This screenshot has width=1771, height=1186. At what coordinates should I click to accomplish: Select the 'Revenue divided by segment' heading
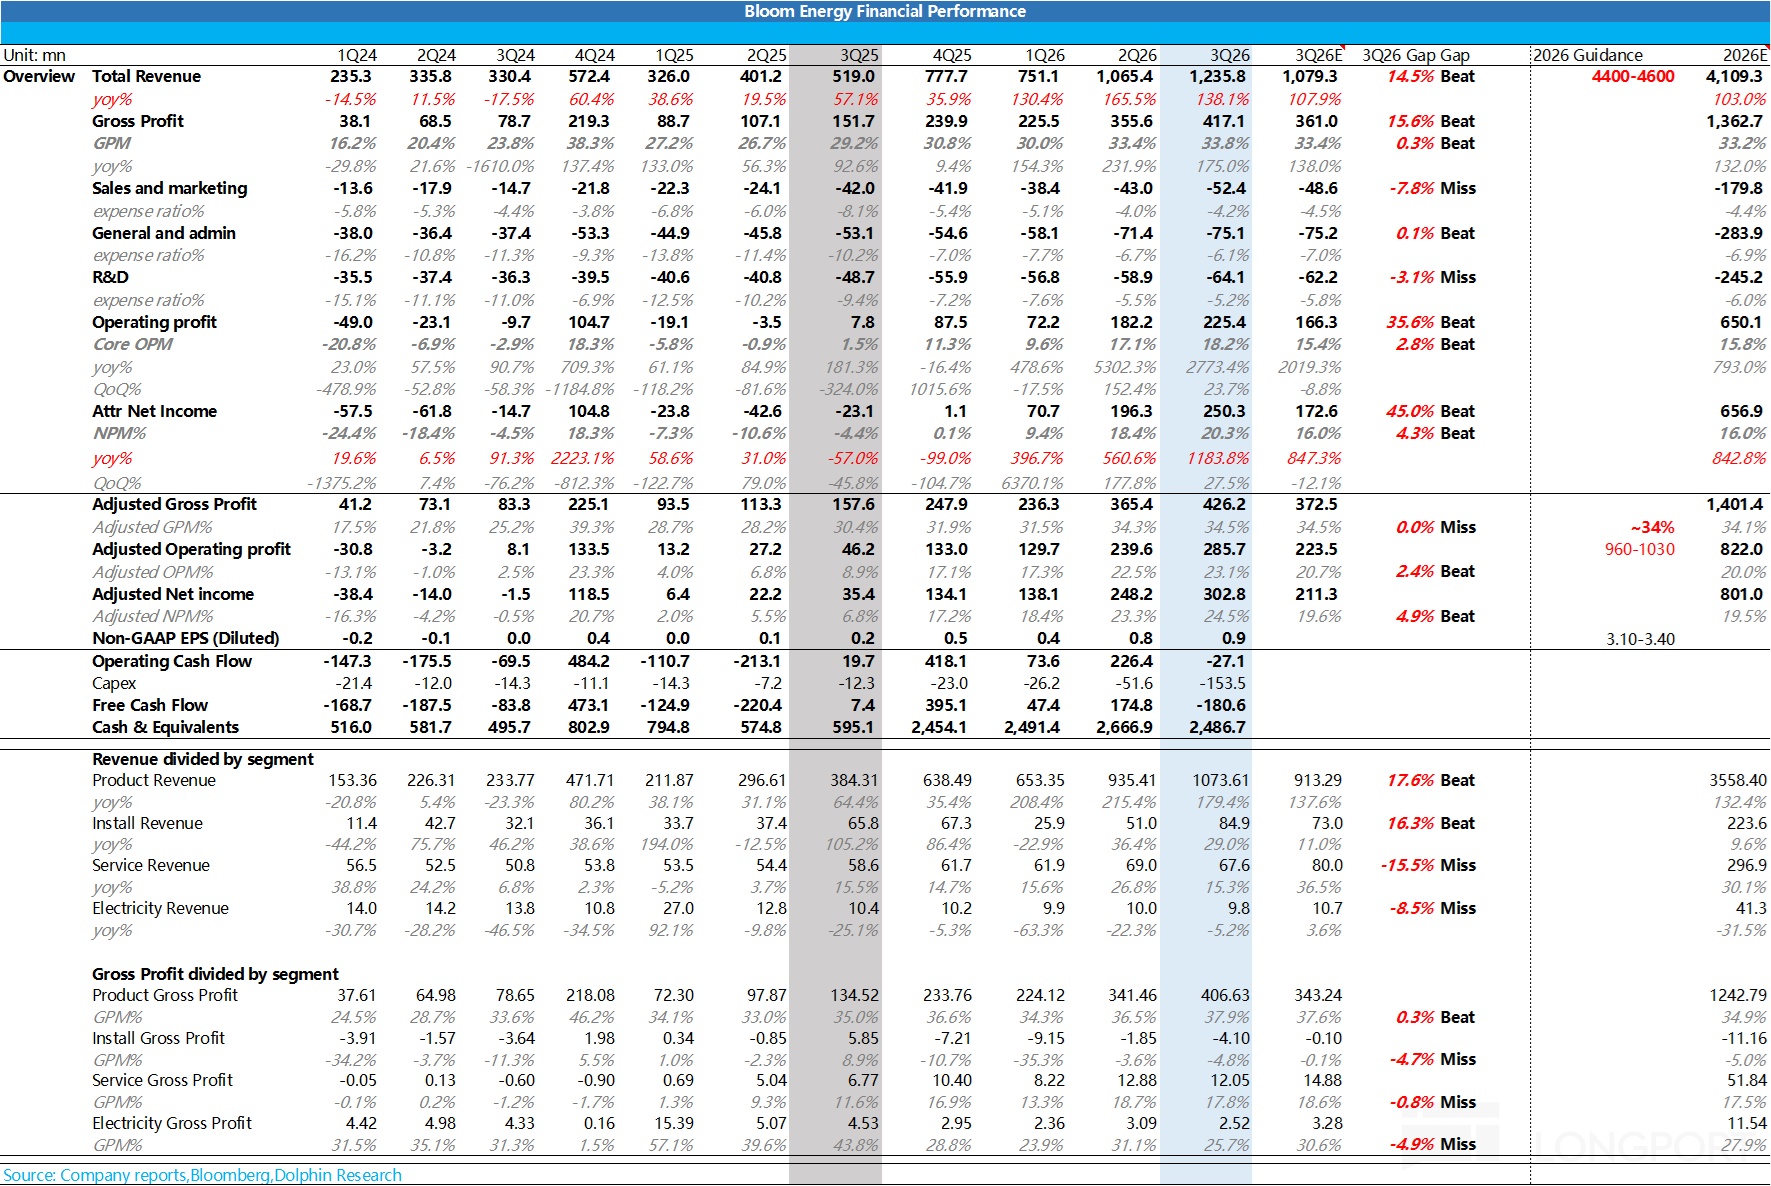203,759
